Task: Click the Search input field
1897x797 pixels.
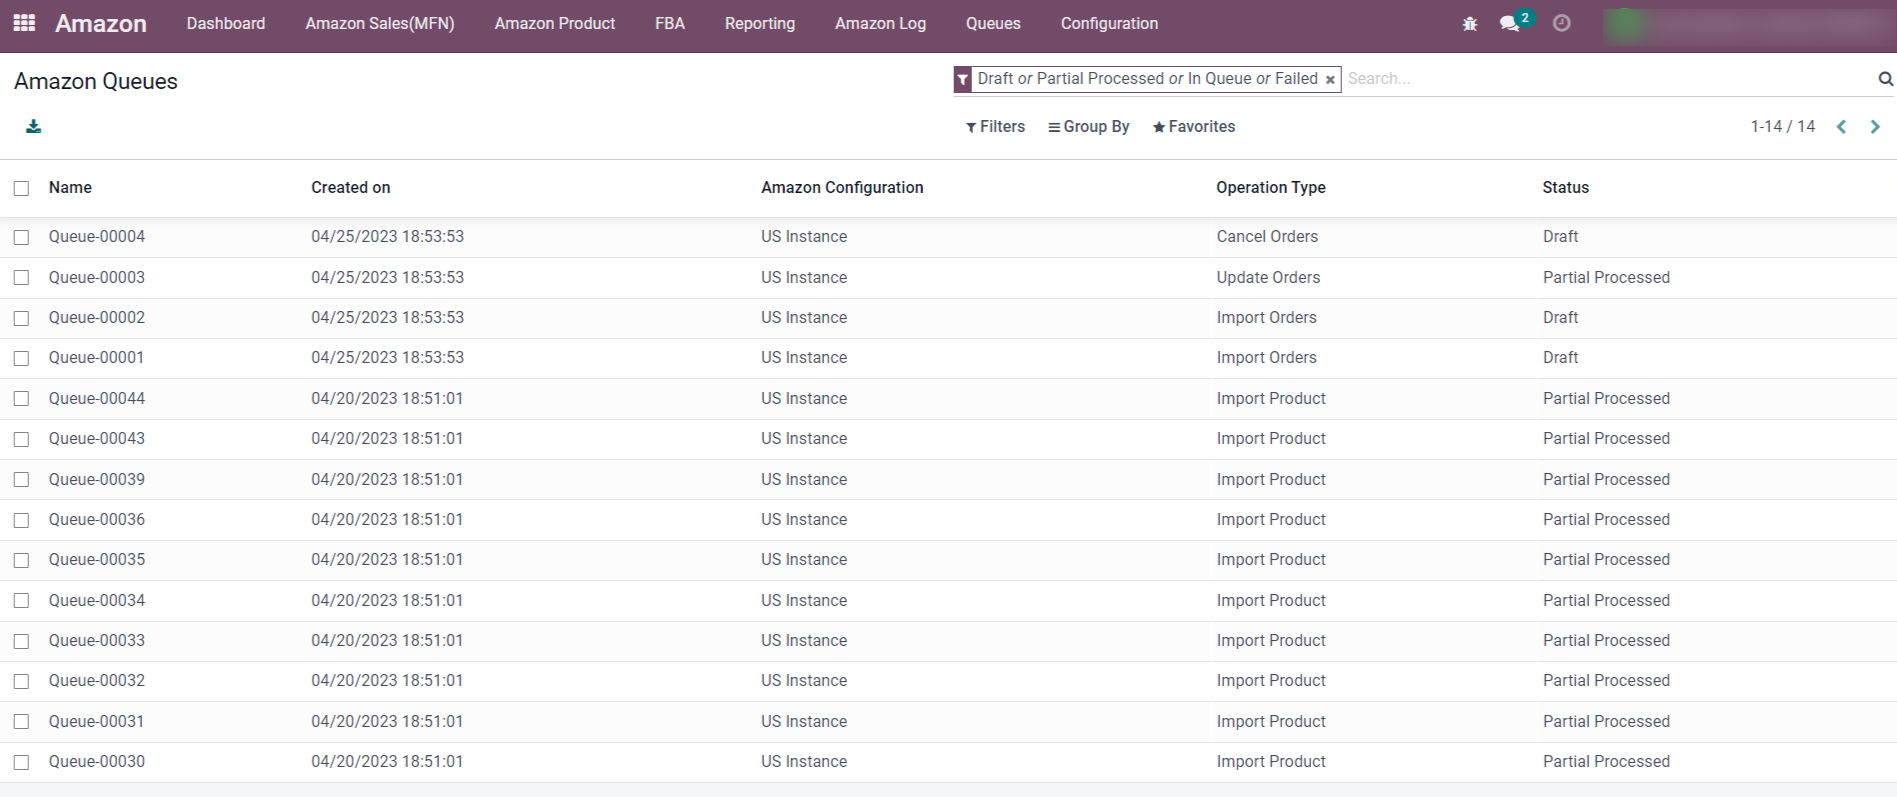Action: 1608,78
